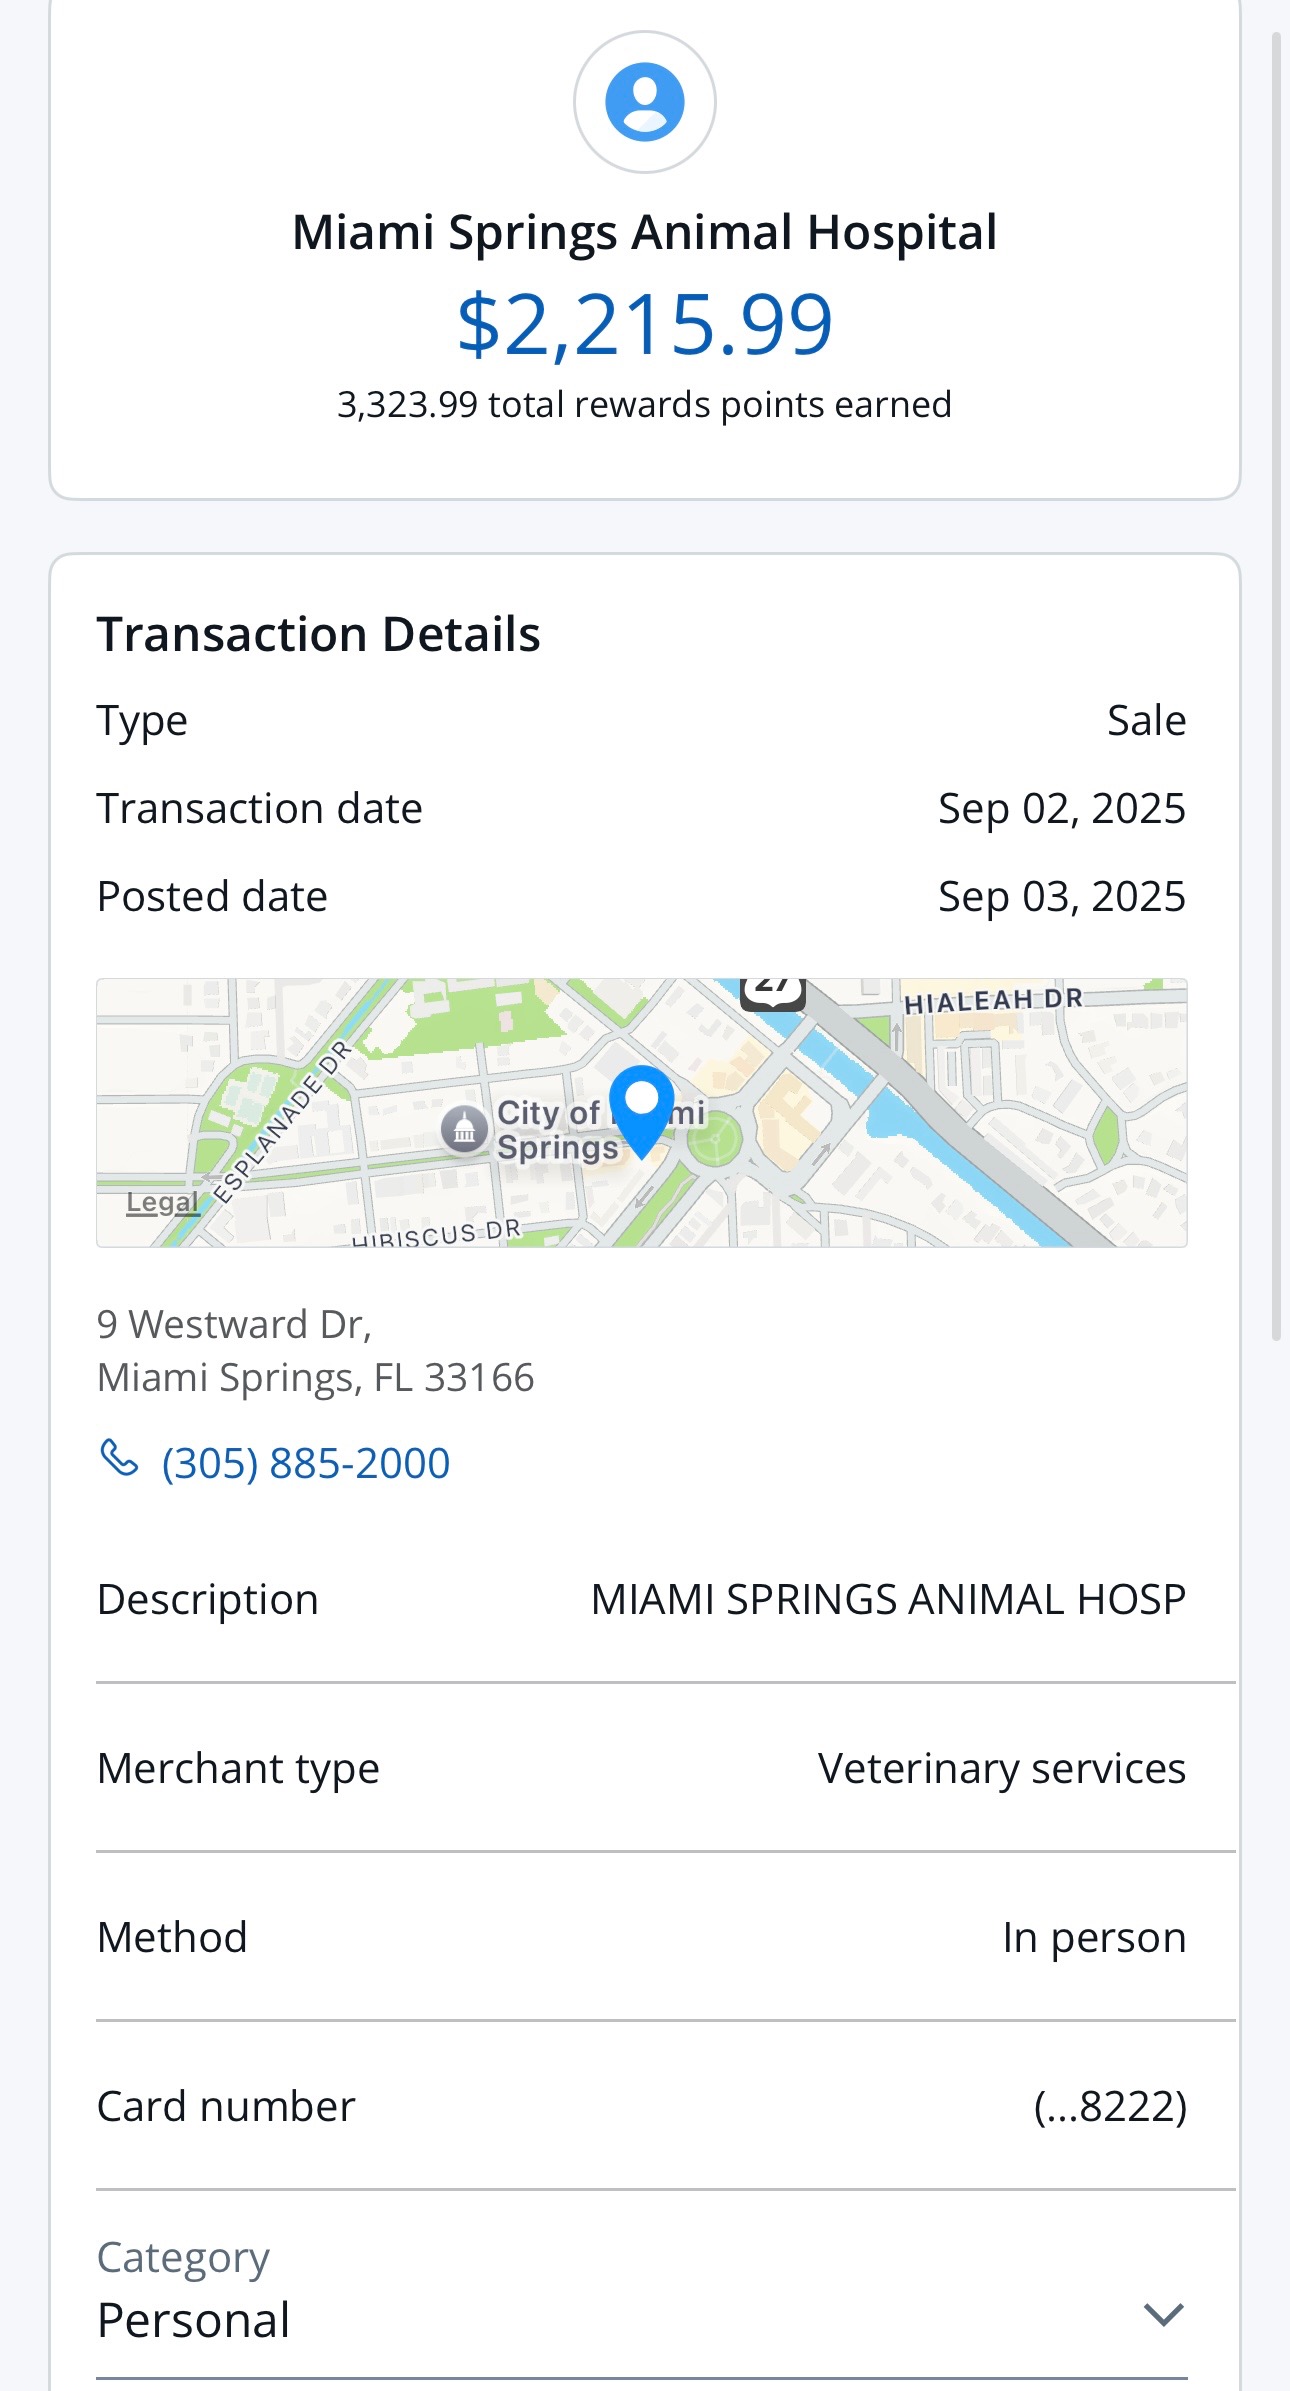Tap the City of Miami Springs landmark icon
The image size is (1290, 2391).
465,1130
